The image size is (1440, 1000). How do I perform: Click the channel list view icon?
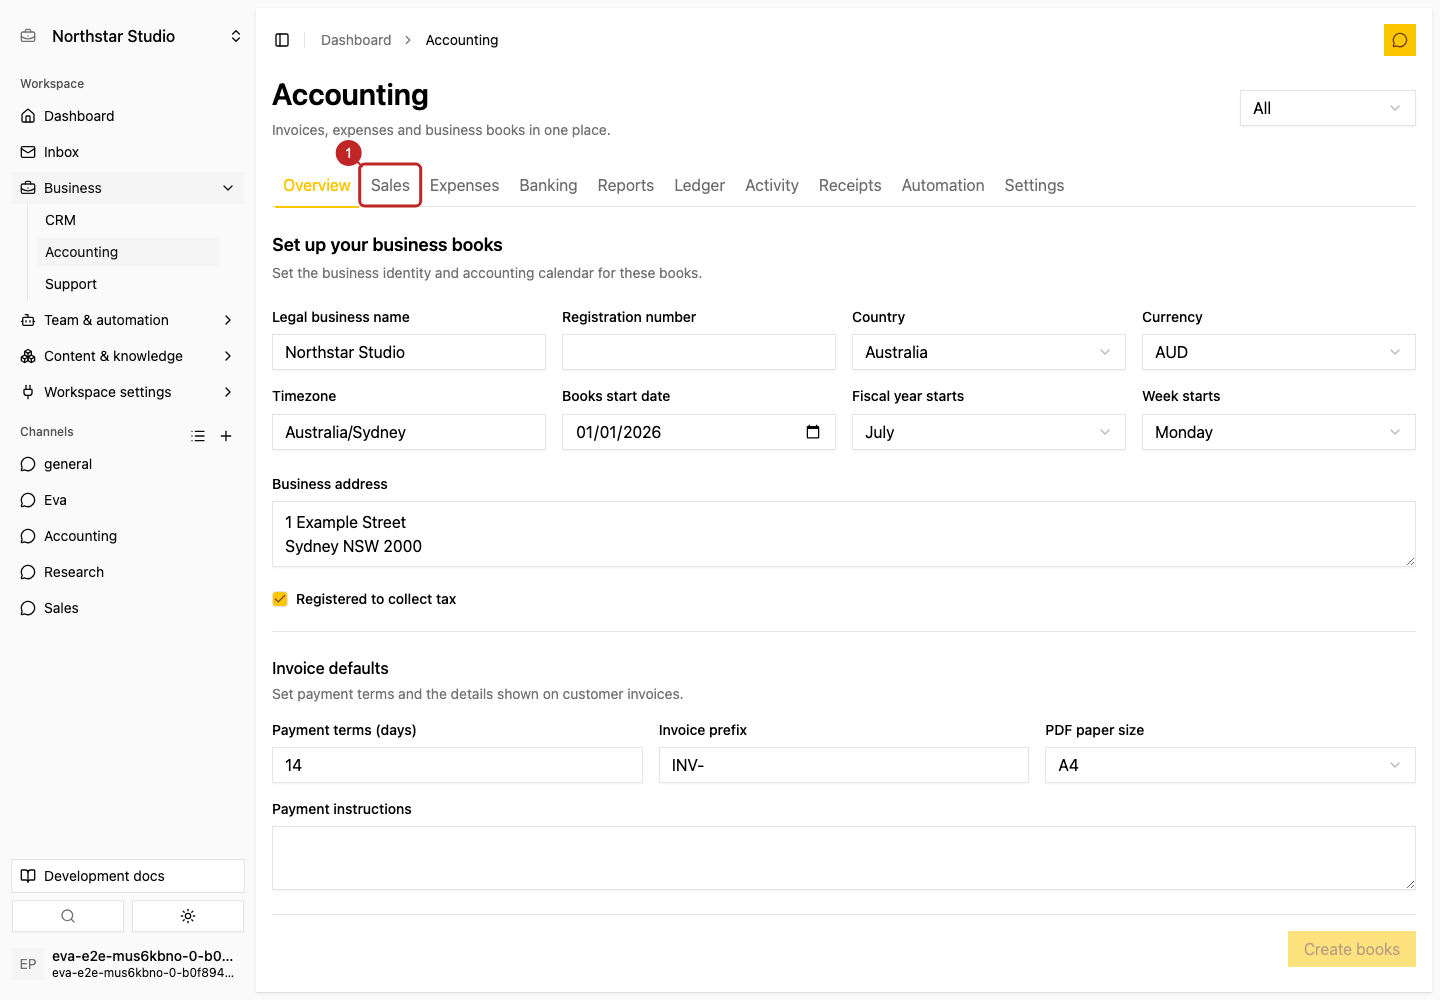click(x=198, y=436)
